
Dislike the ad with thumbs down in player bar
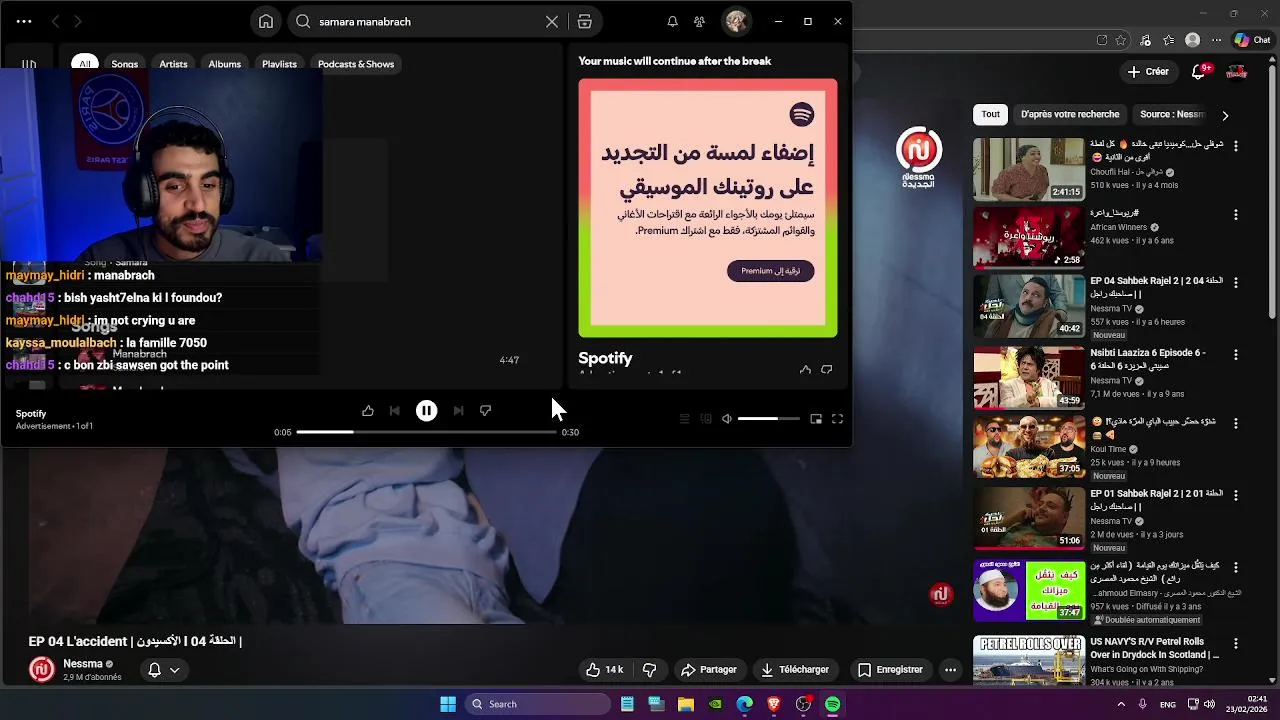click(x=485, y=410)
